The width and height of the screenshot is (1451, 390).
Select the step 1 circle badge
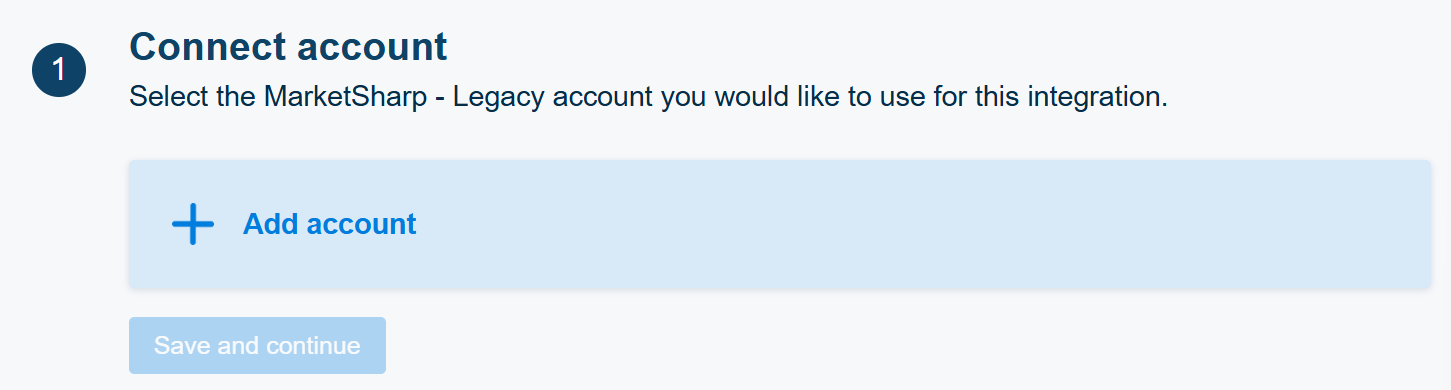tap(59, 70)
